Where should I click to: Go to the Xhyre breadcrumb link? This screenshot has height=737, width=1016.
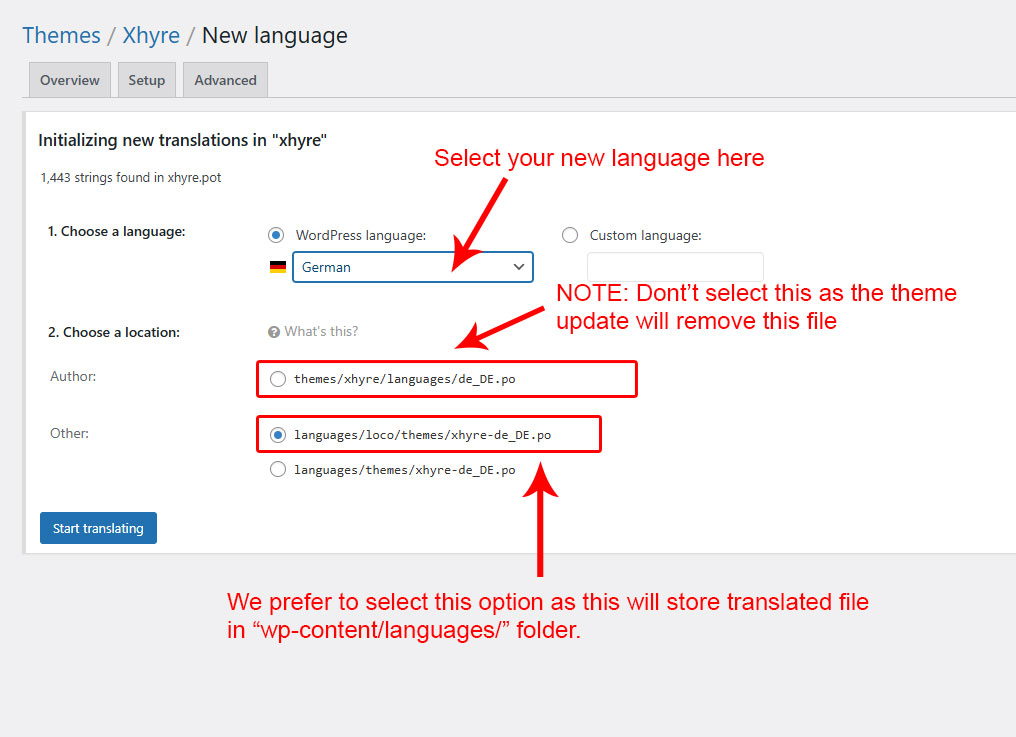[151, 36]
